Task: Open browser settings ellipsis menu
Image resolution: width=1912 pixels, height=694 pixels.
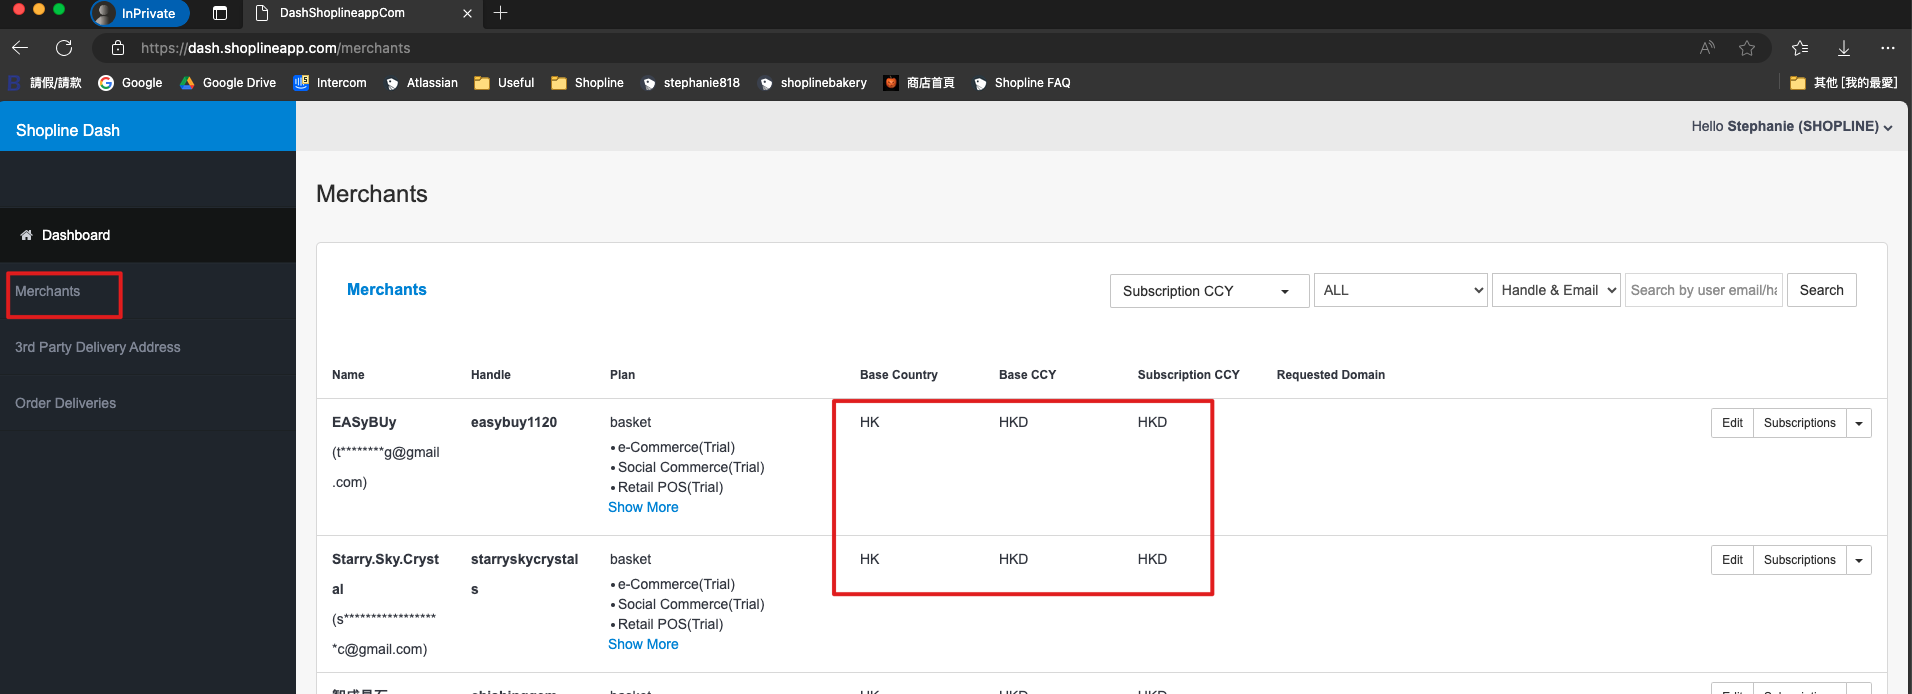Action: 1887,48
